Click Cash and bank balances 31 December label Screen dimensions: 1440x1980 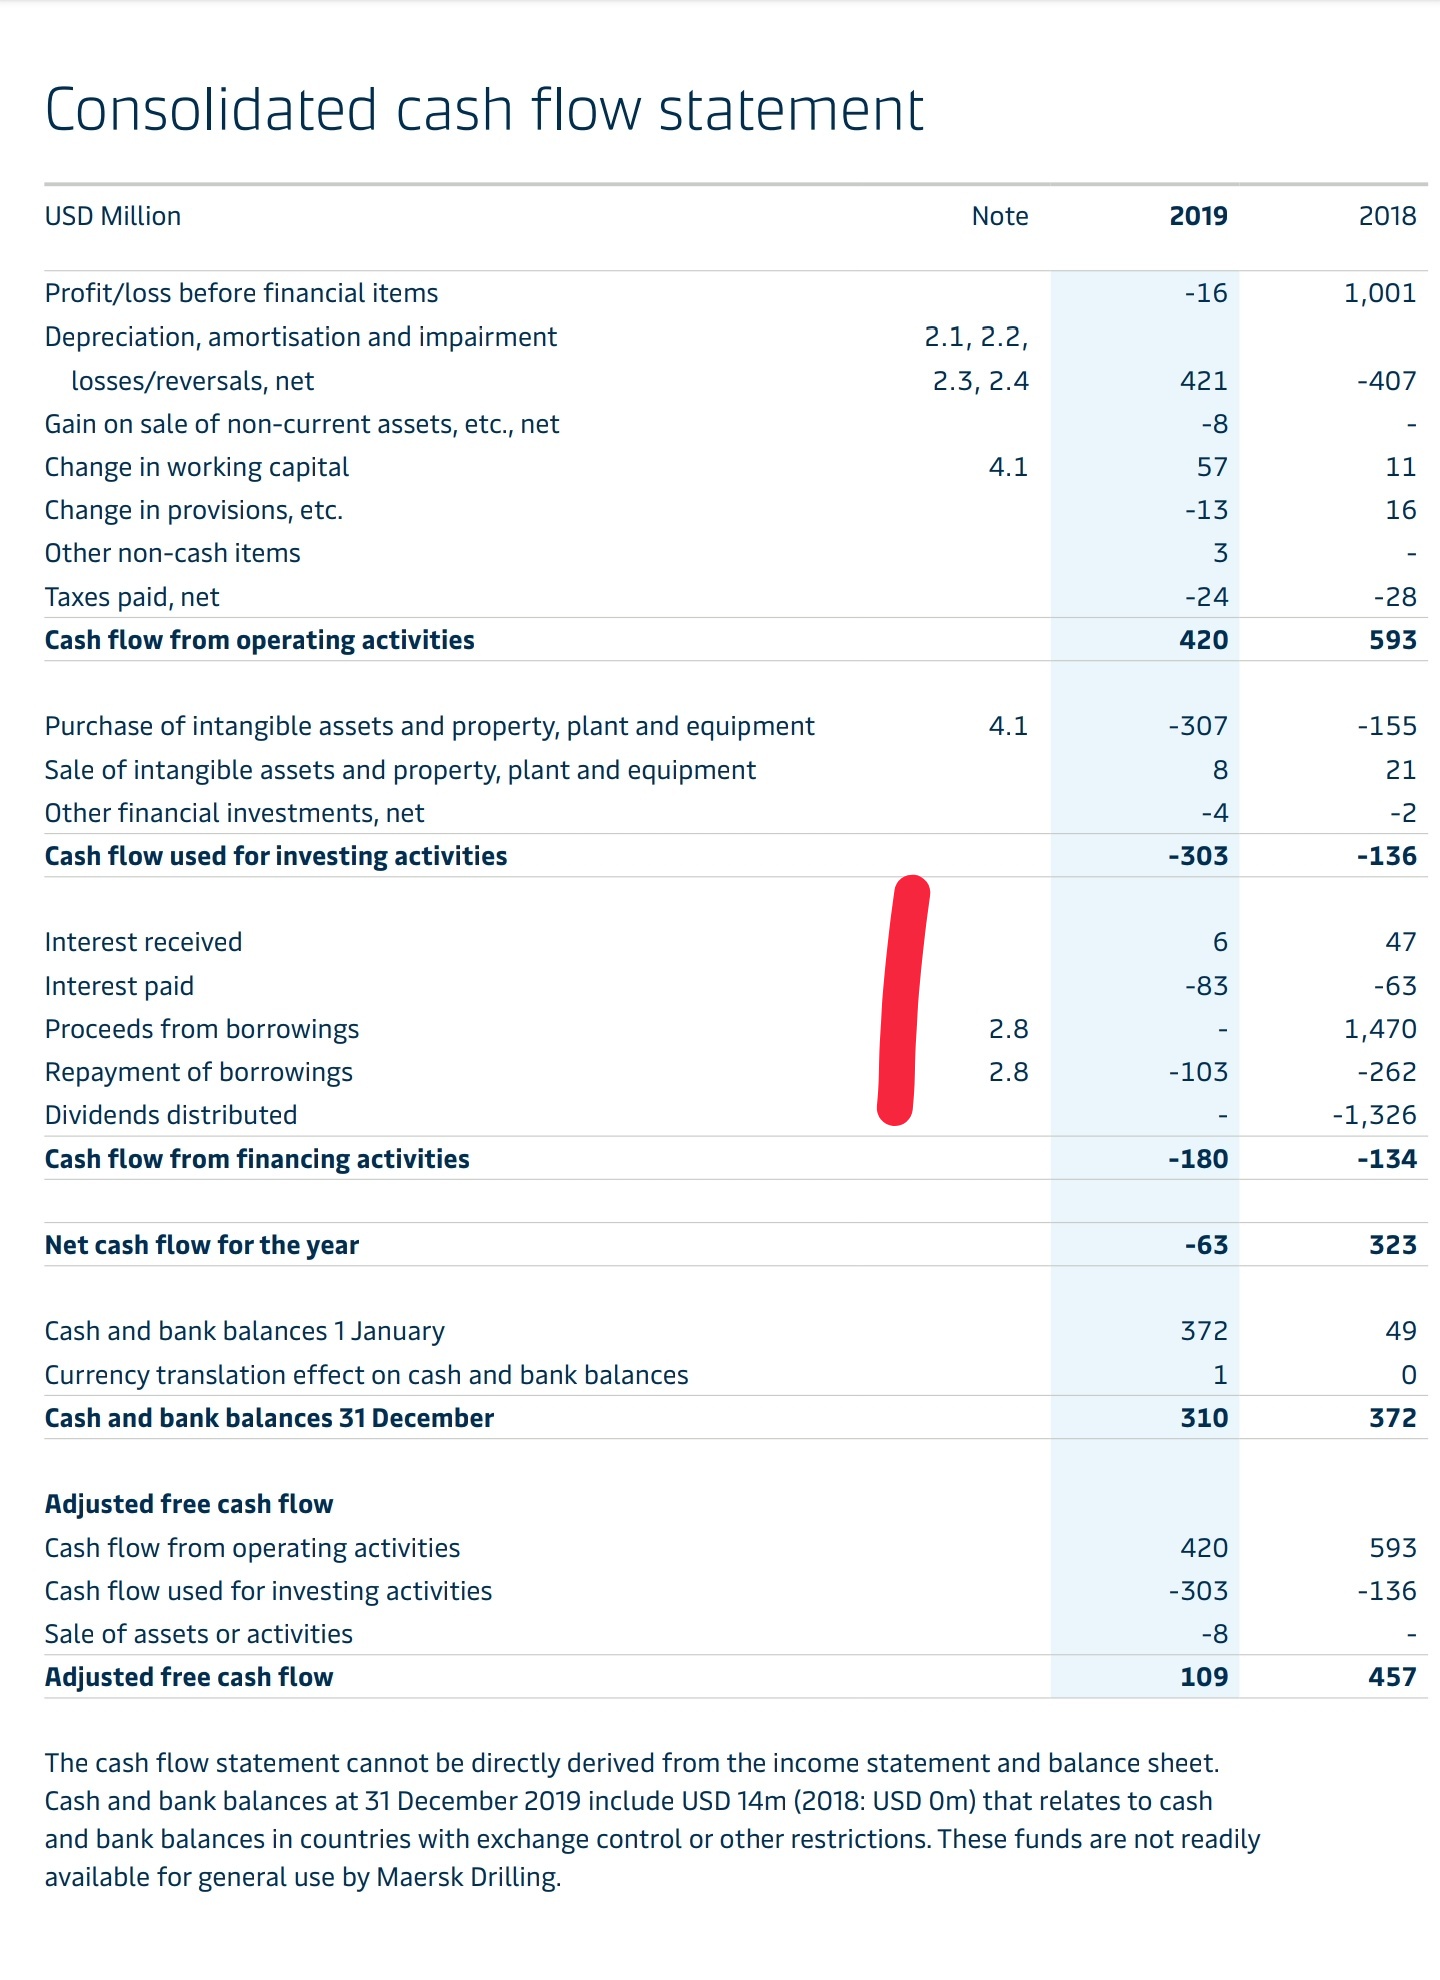(x=270, y=1418)
